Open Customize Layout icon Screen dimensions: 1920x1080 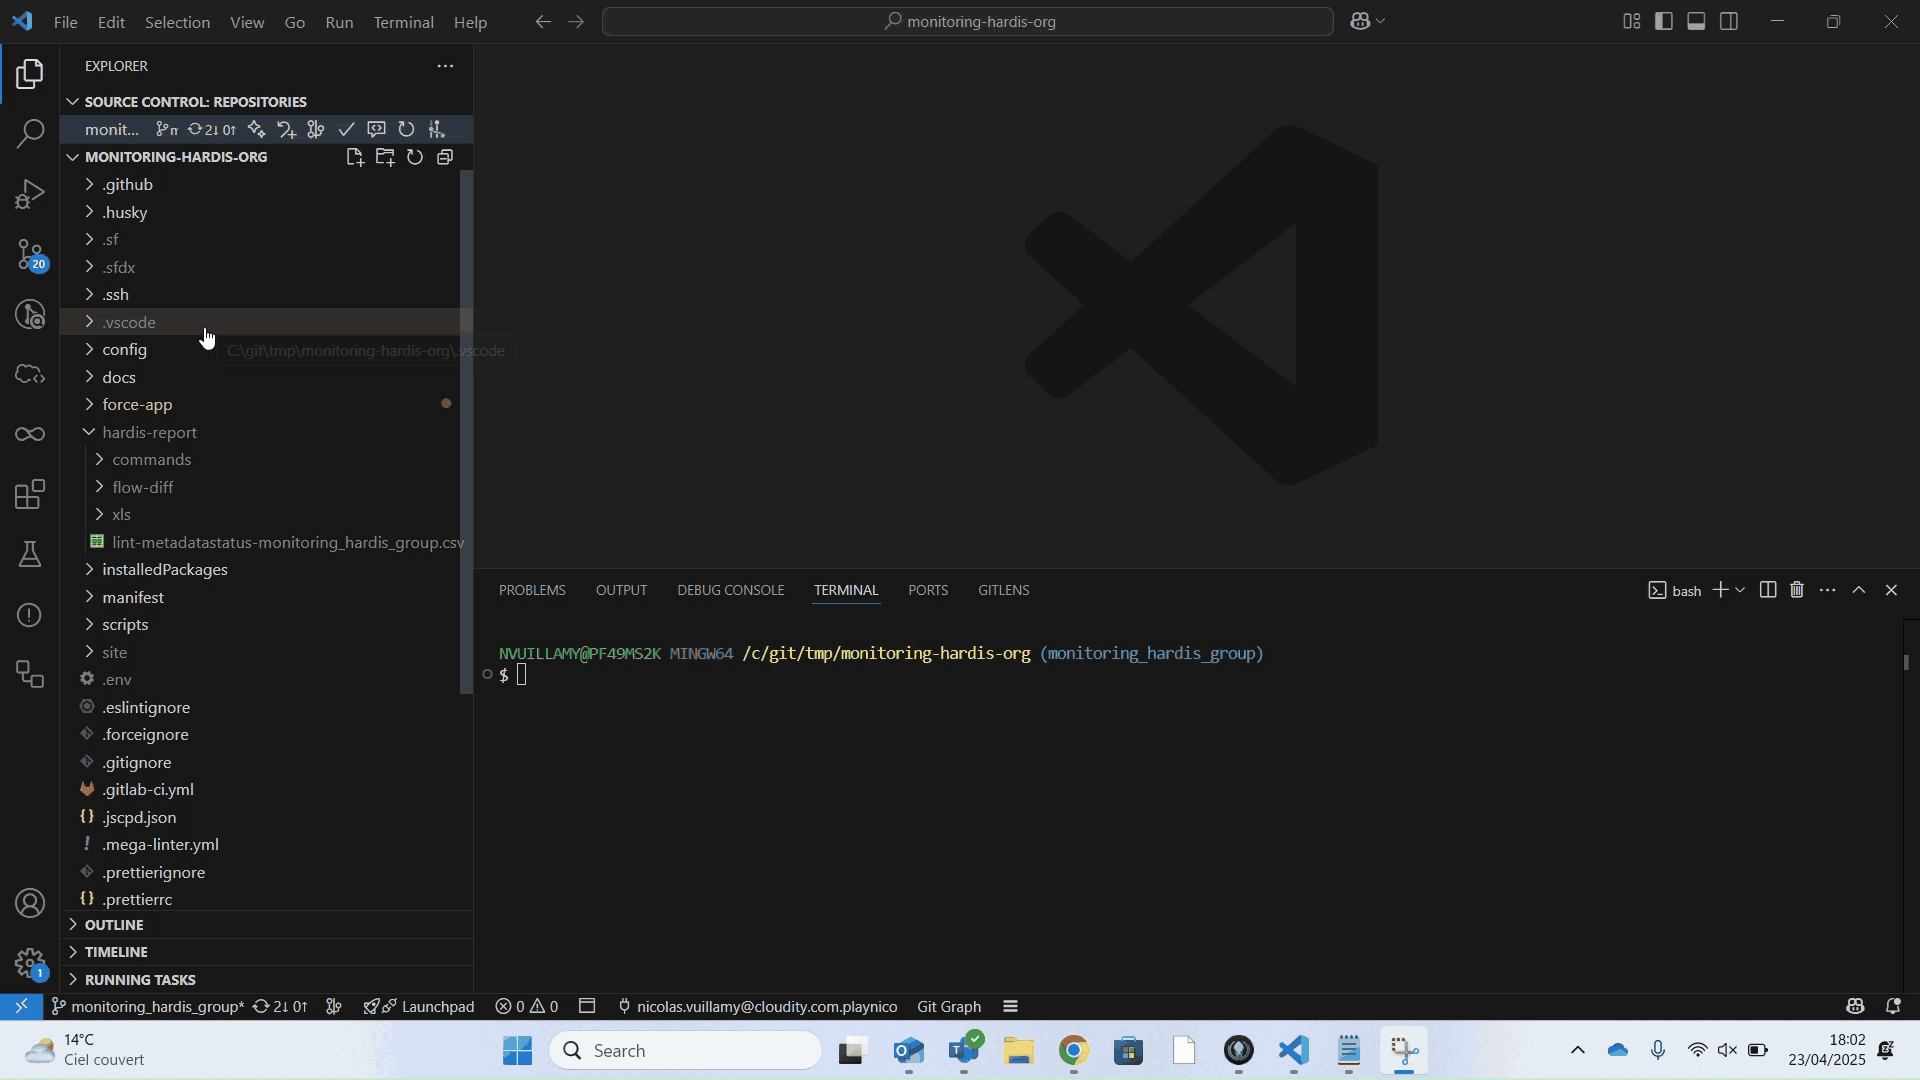1632,21
